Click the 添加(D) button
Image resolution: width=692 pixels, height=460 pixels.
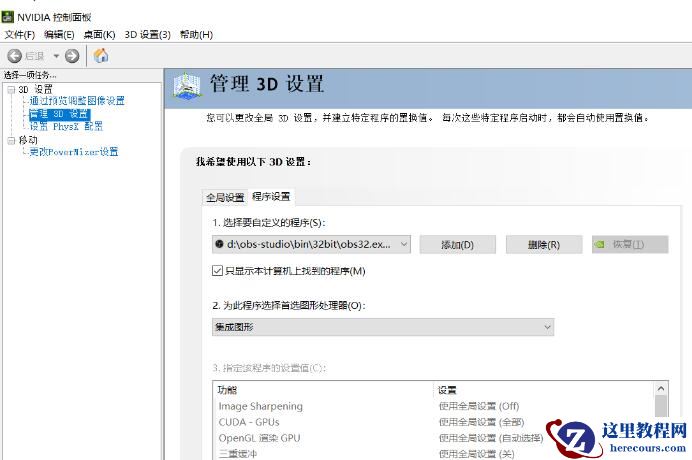[x=457, y=245]
